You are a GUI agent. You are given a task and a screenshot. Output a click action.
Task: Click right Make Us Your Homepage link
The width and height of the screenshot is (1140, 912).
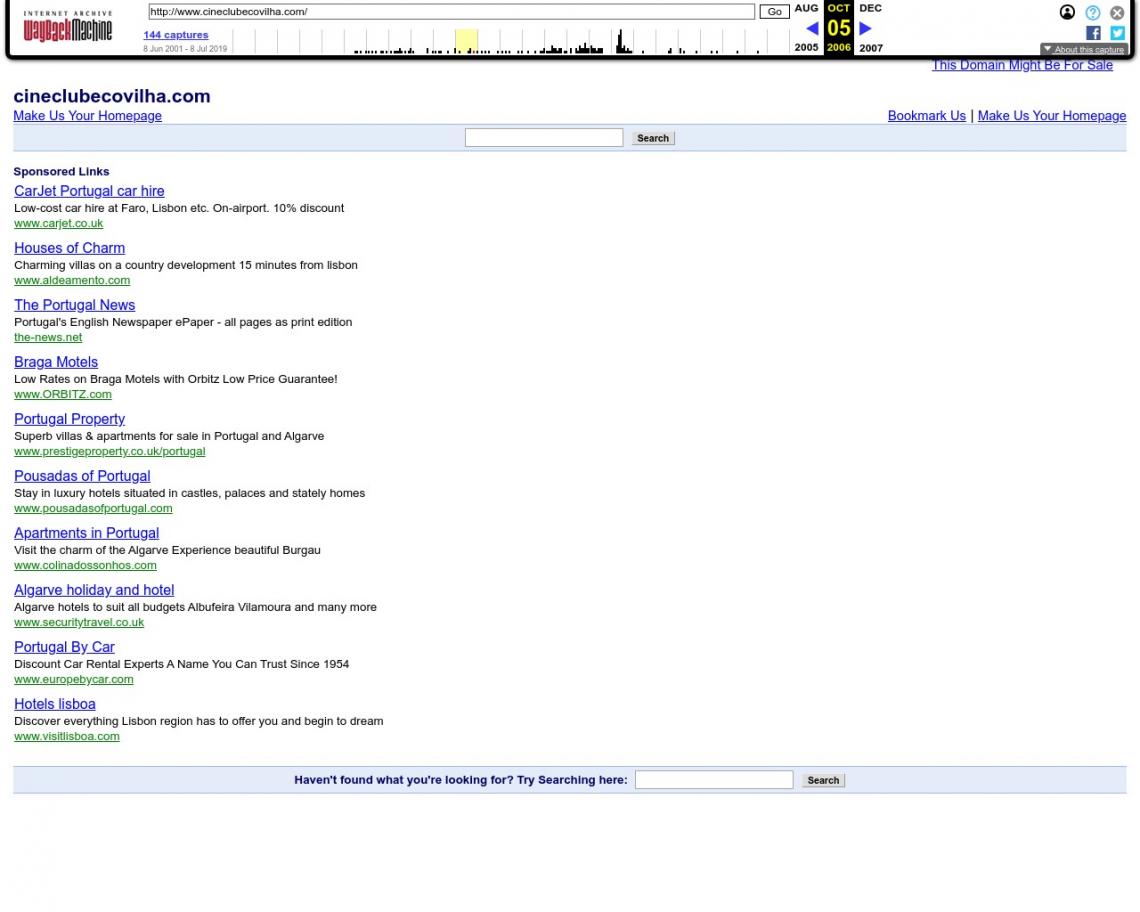point(1051,116)
